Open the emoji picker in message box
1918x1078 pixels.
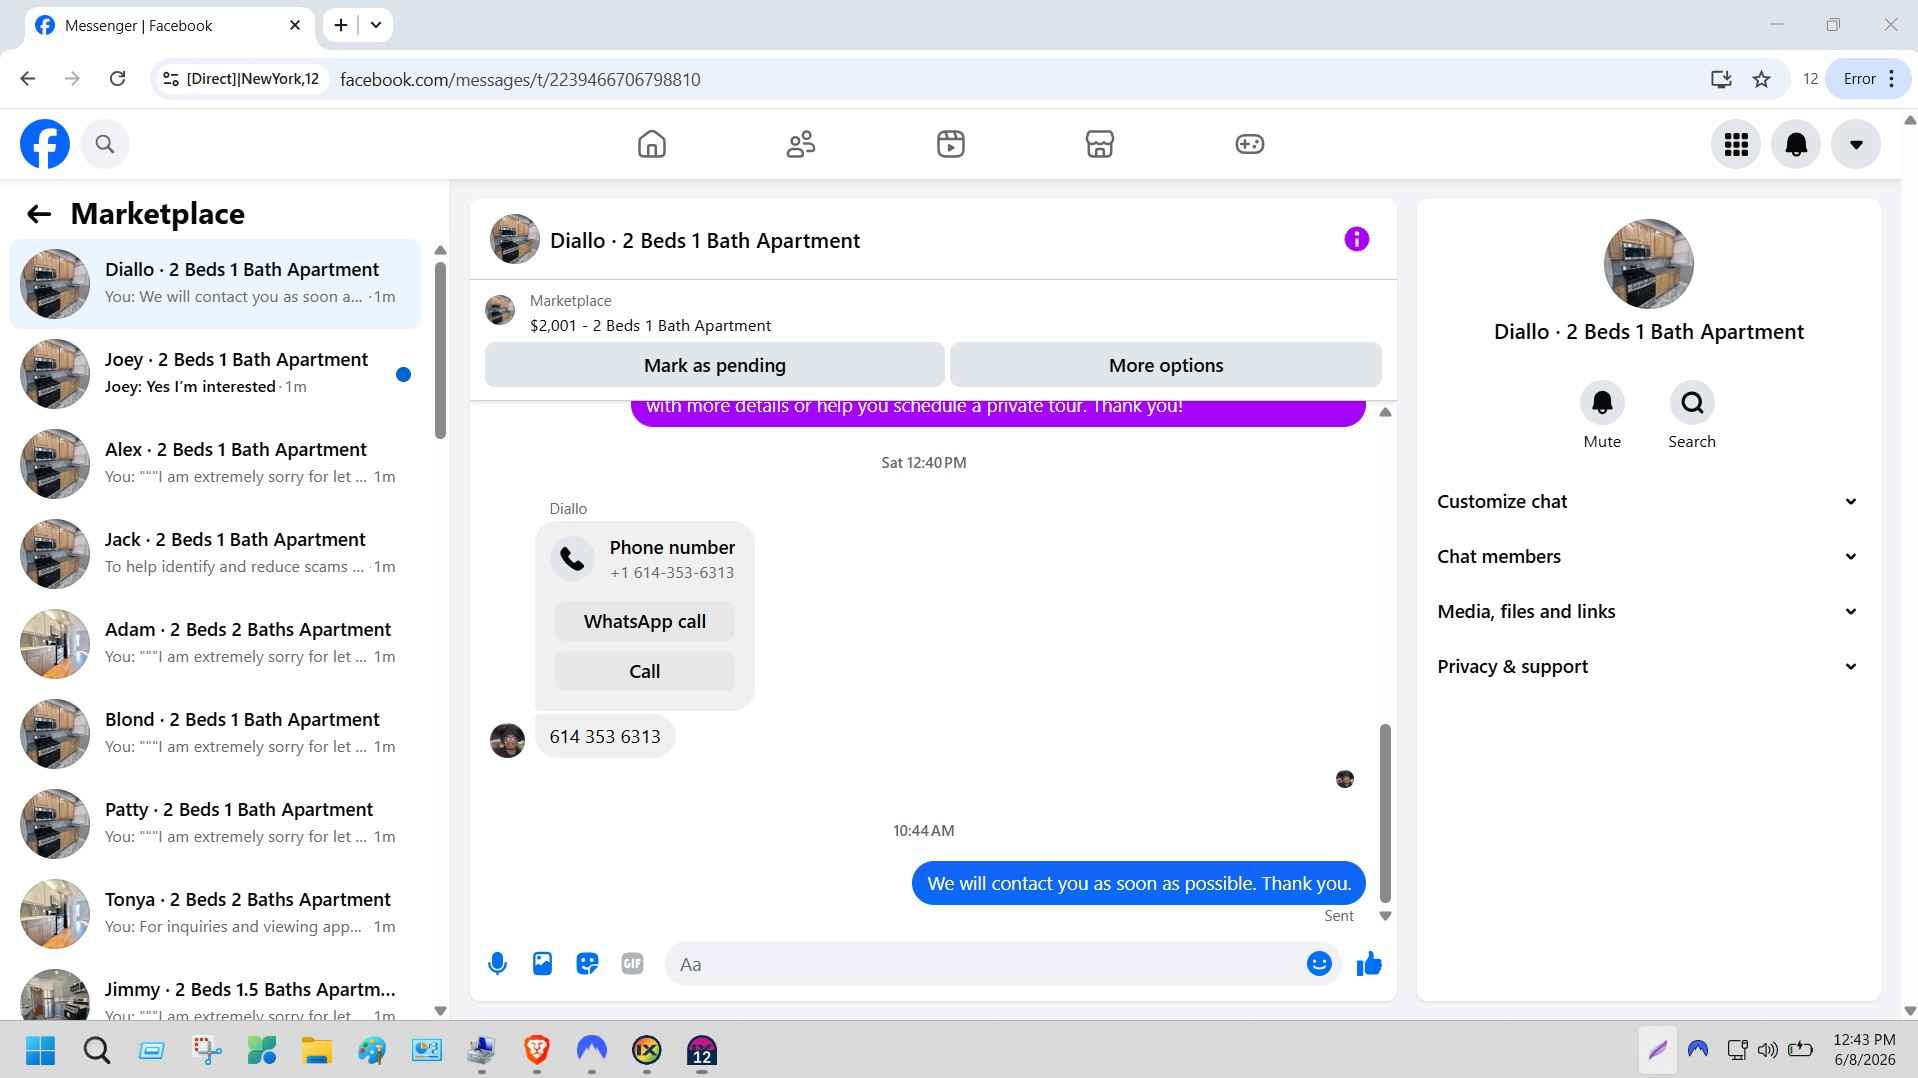[x=1319, y=964]
